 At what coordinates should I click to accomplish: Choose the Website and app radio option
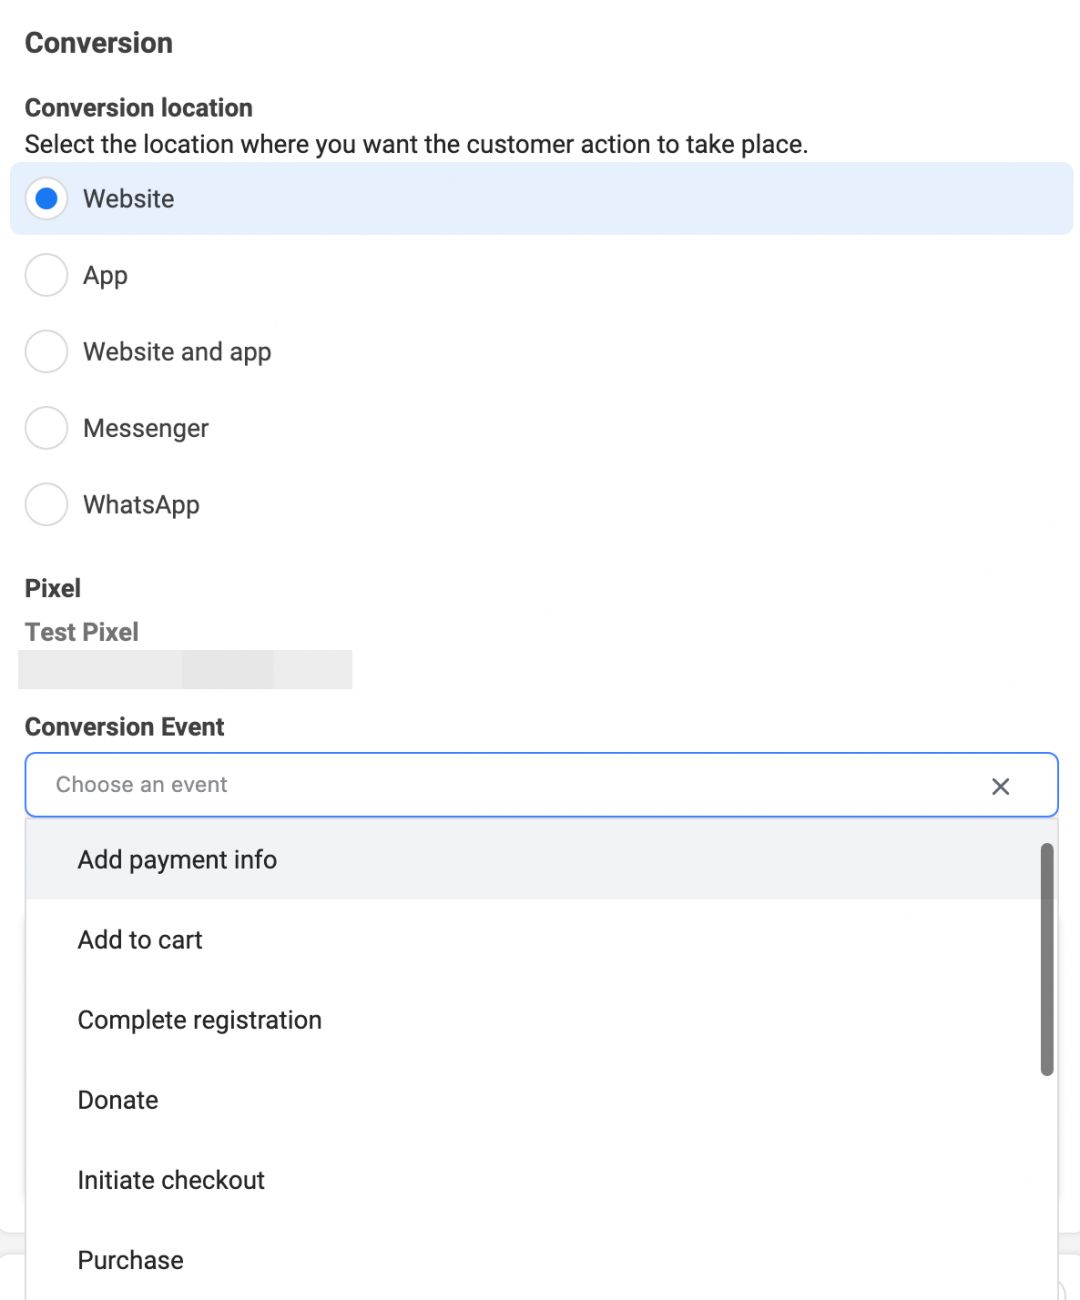pyautogui.click(x=46, y=352)
